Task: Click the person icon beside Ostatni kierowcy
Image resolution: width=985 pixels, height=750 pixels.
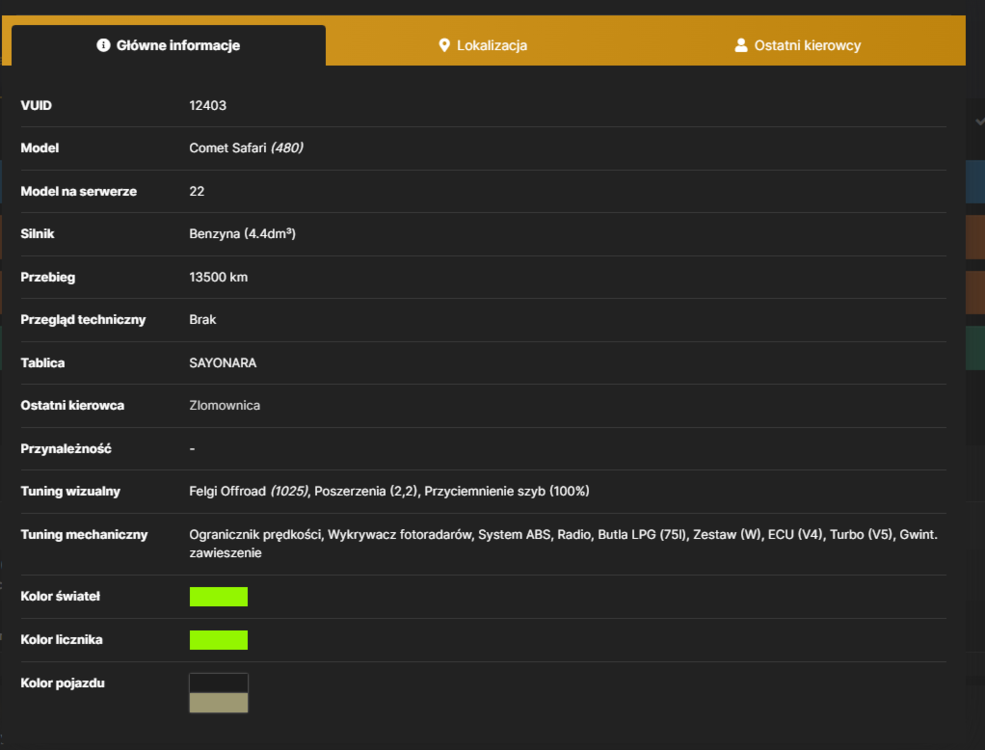Action: click(x=741, y=45)
